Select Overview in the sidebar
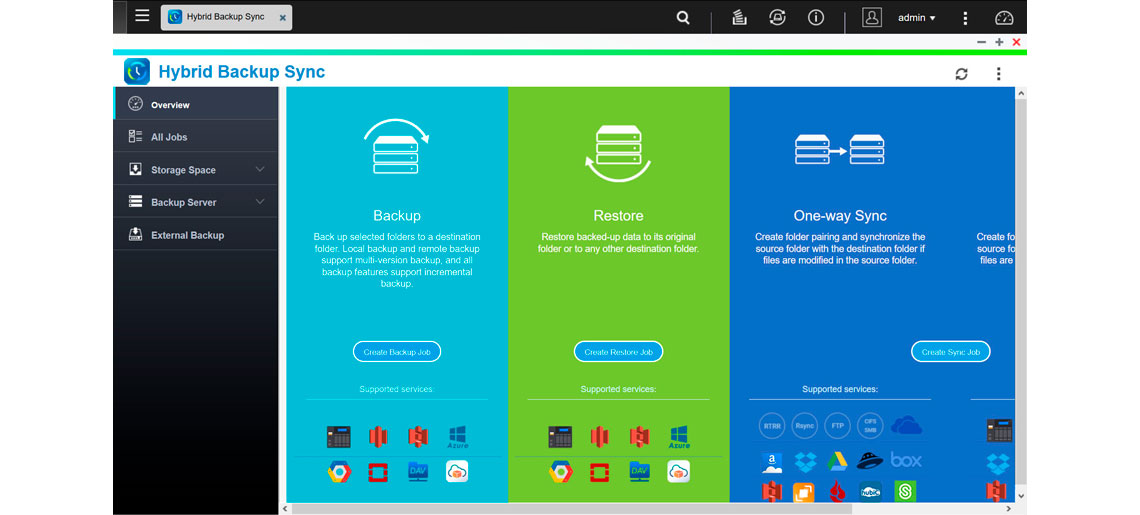 click(x=196, y=104)
